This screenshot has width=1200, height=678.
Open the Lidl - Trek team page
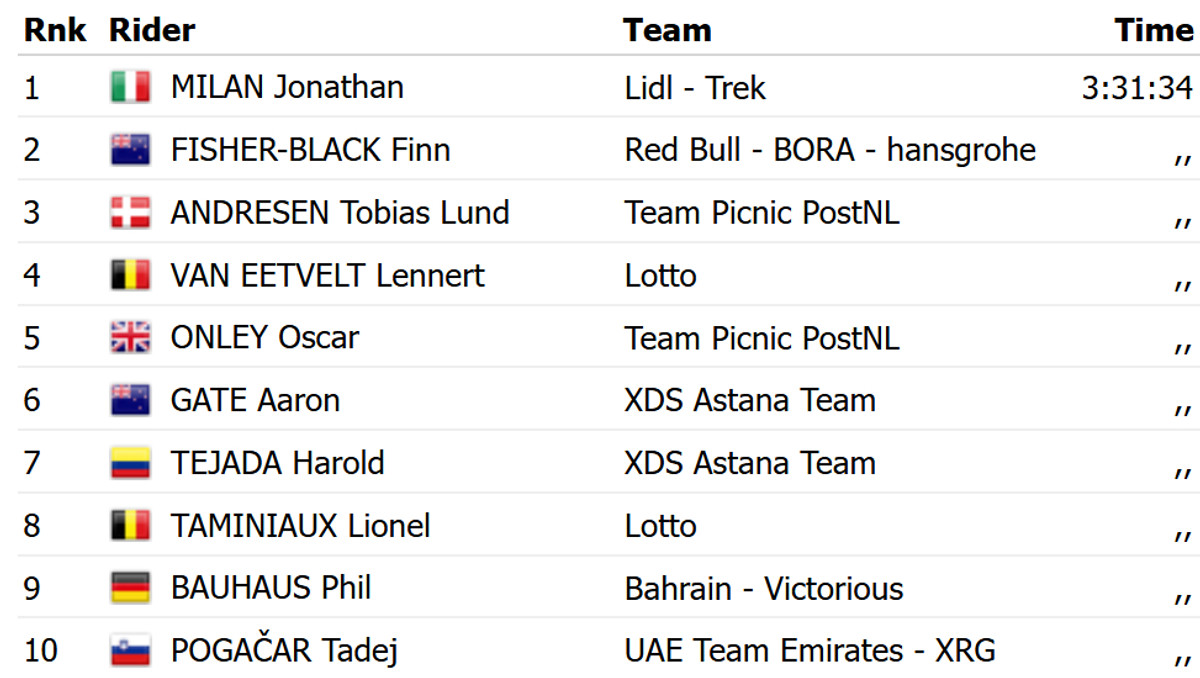click(x=694, y=88)
